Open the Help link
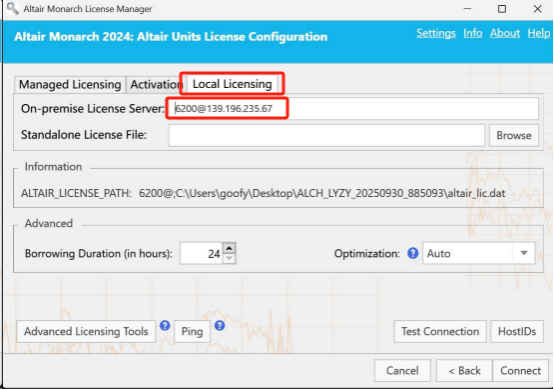This screenshot has width=554, height=389. (538, 33)
